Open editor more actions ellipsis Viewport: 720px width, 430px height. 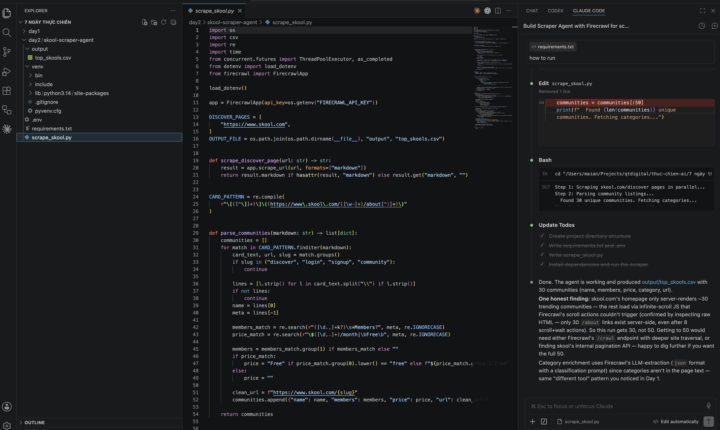pyautogui.click(x=508, y=11)
